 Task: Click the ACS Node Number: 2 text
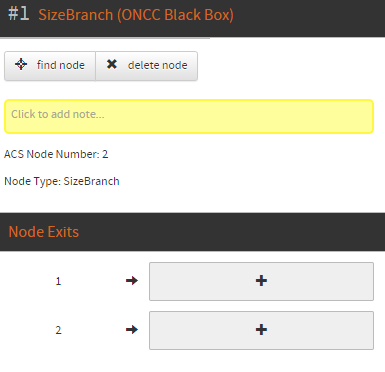point(56,154)
